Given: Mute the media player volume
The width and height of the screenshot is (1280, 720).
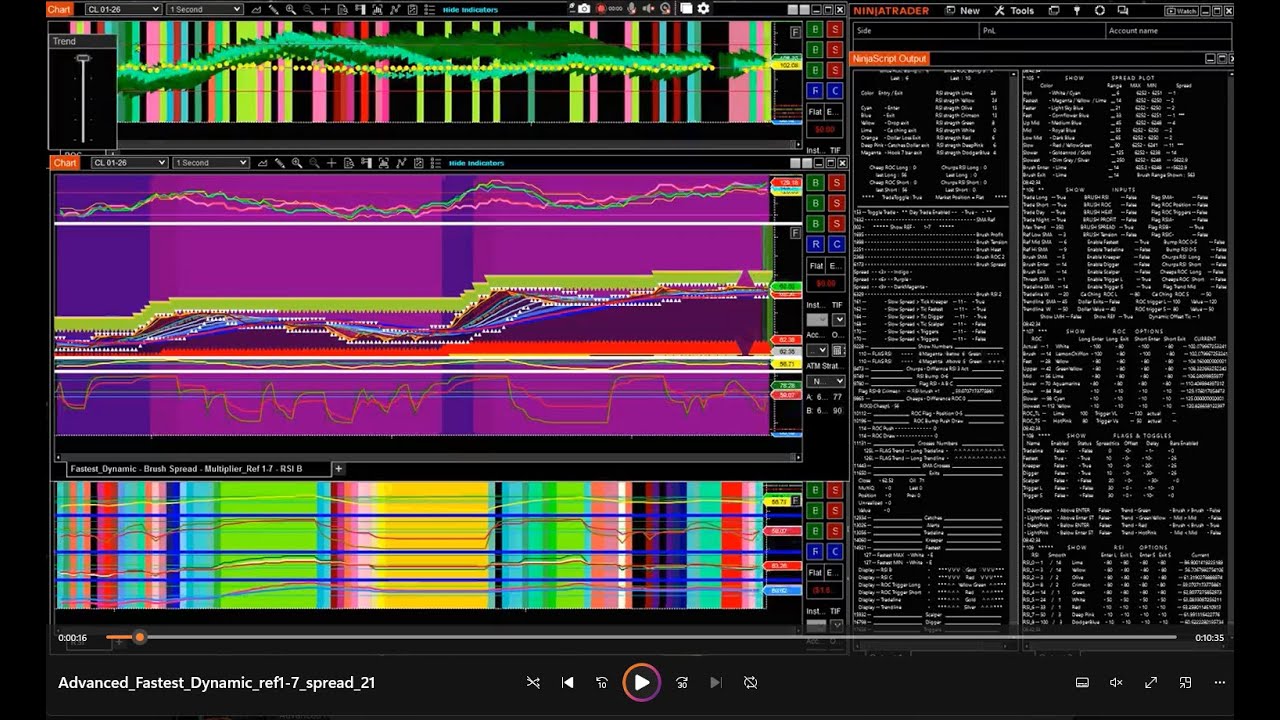Looking at the screenshot, I should pyautogui.click(x=1117, y=682).
